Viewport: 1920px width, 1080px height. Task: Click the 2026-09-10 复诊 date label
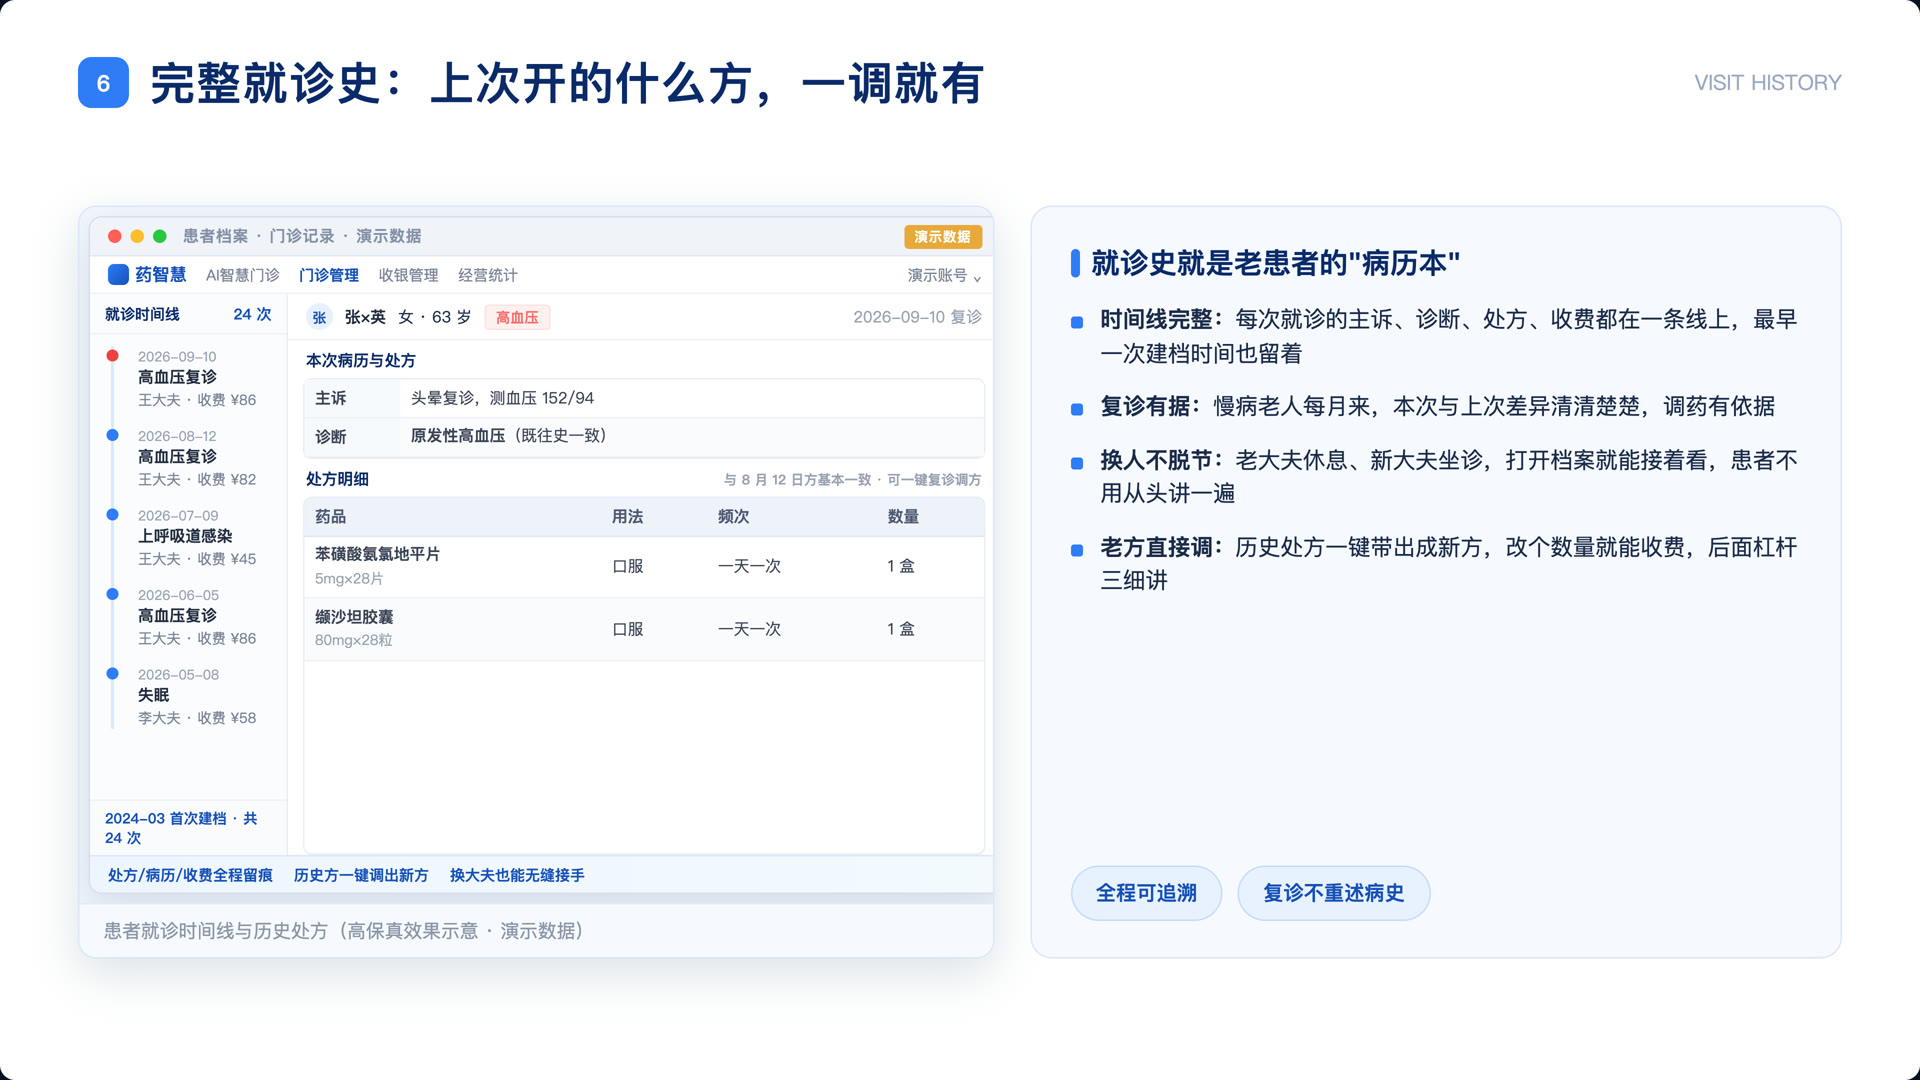click(917, 317)
